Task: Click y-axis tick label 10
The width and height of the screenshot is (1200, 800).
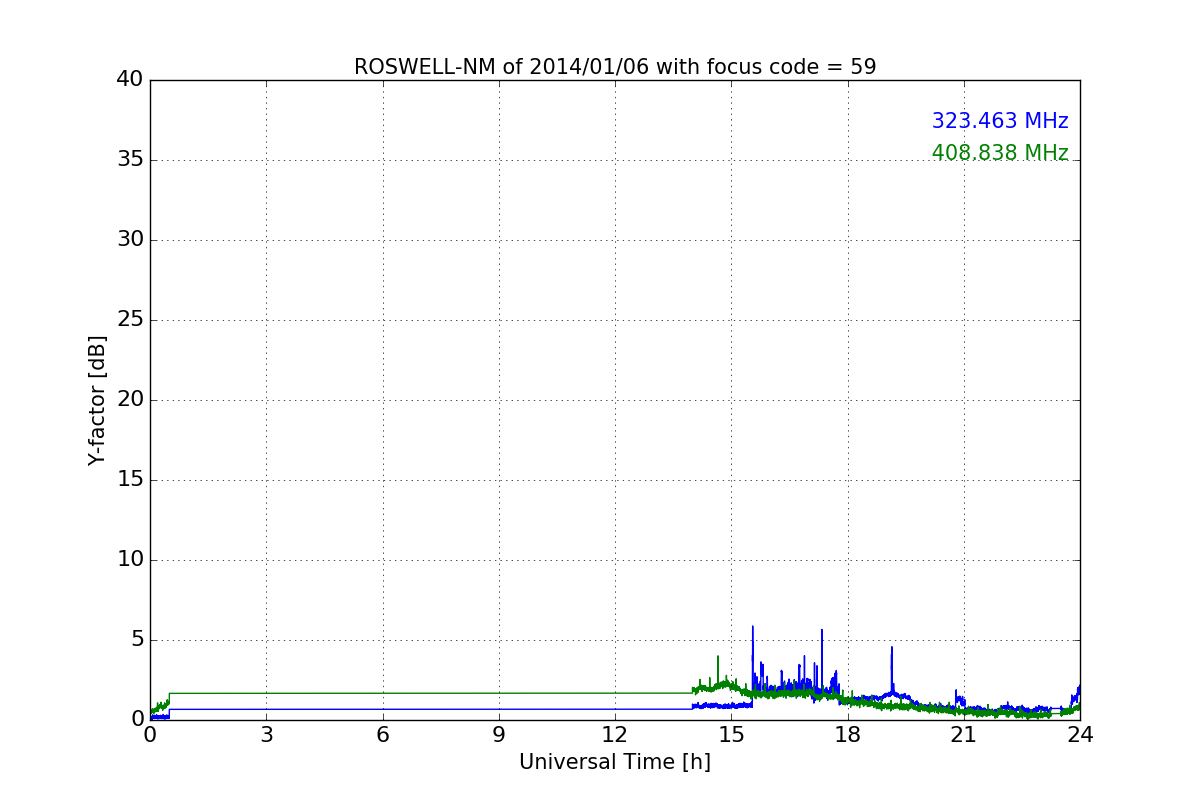Action: [x=130, y=560]
